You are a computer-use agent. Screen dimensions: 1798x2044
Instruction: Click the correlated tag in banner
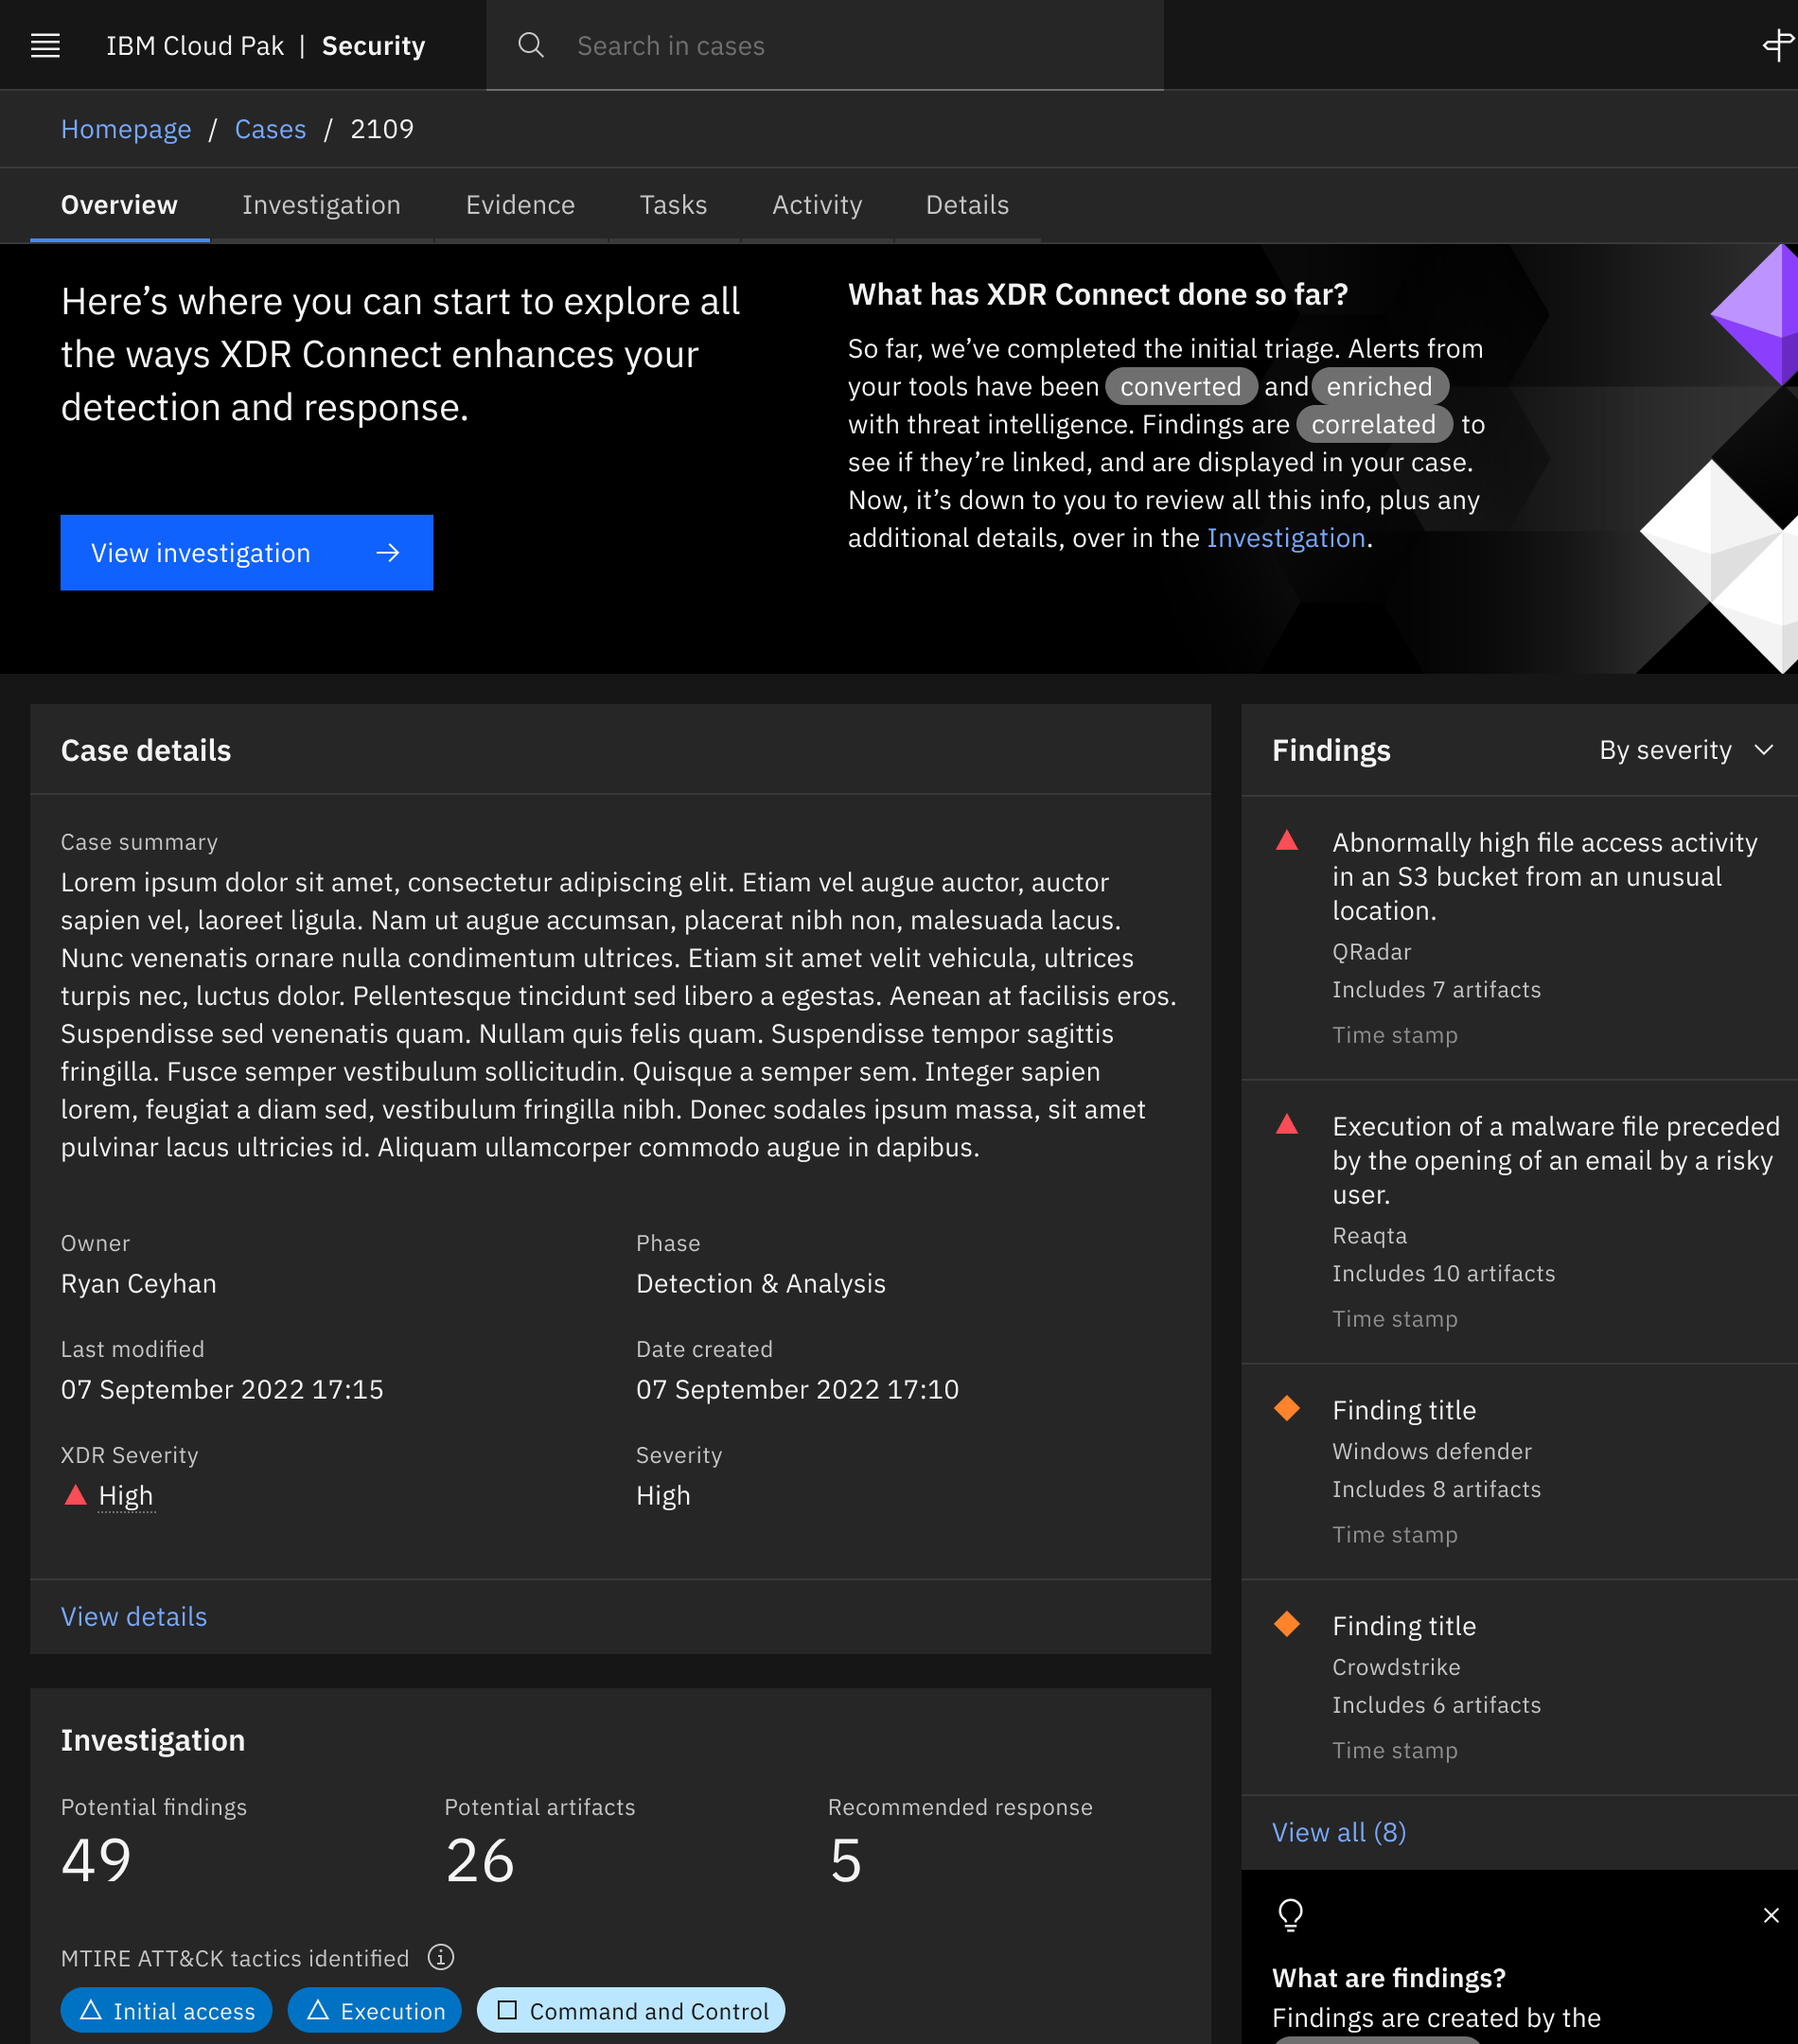[x=1373, y=424]
